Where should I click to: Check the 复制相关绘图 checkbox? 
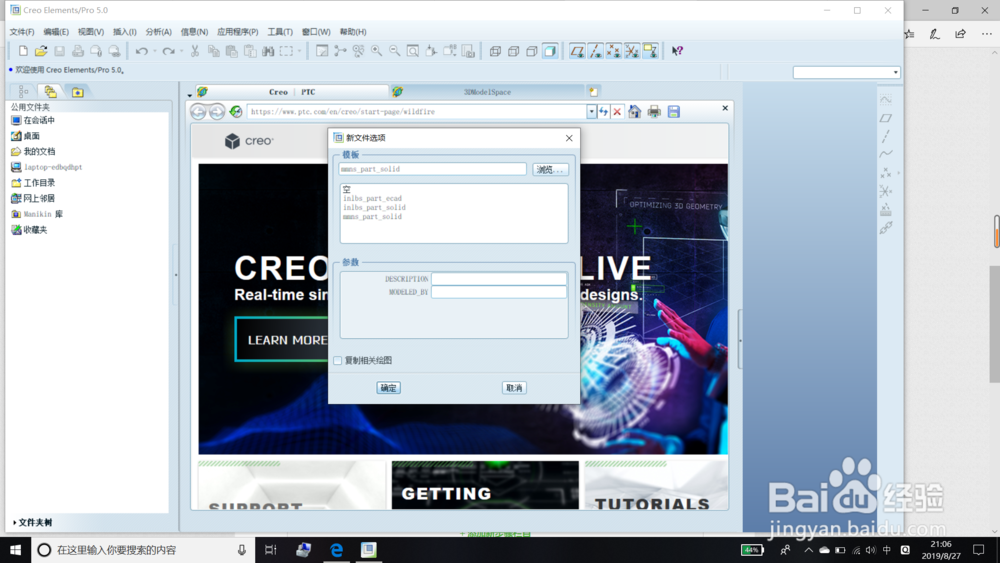click(338, 360)
